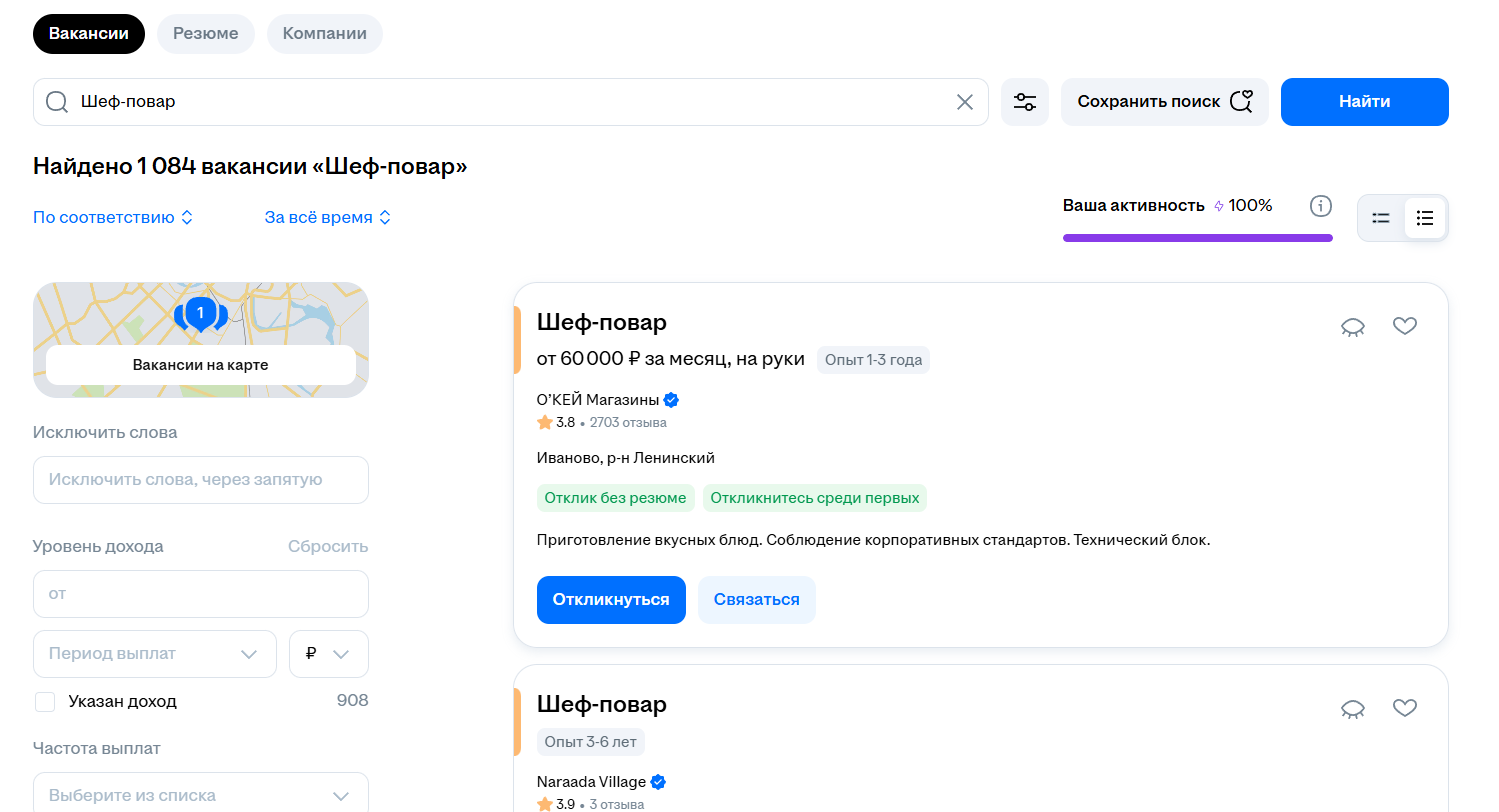
Task: Expand the Частота выплат dropdown list
Action: [201, 796]
